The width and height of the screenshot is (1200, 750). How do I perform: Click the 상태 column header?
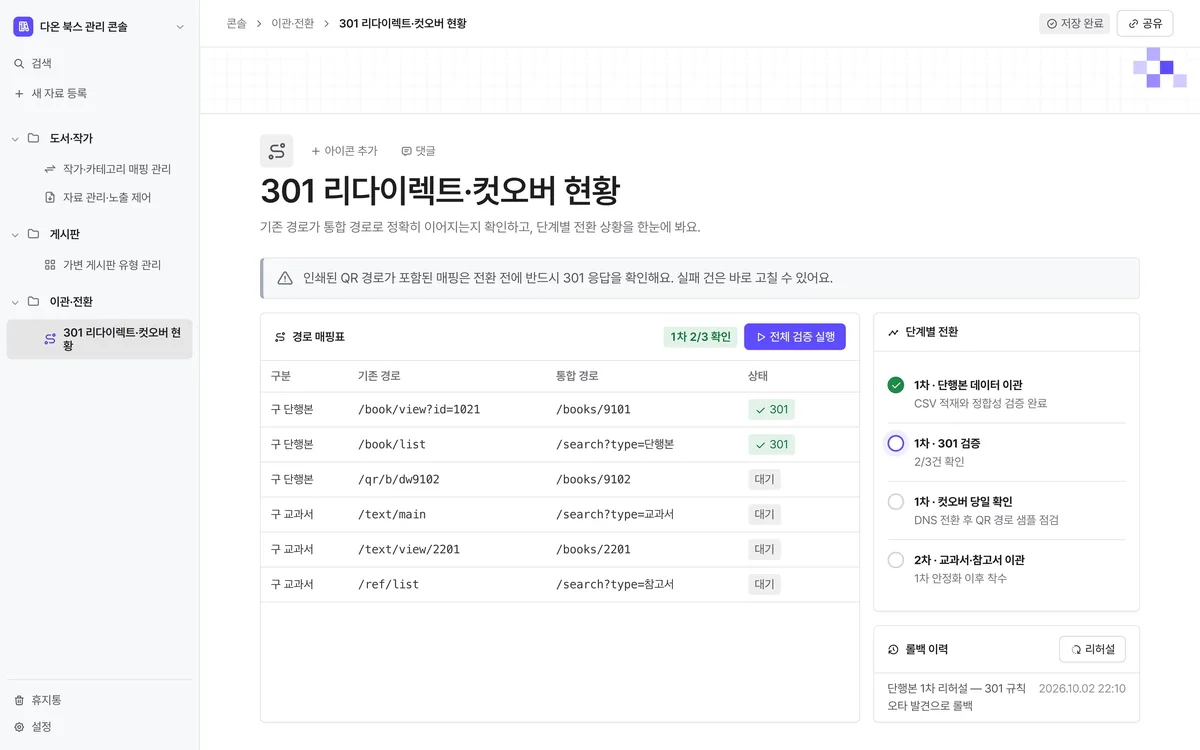point(758,376)
